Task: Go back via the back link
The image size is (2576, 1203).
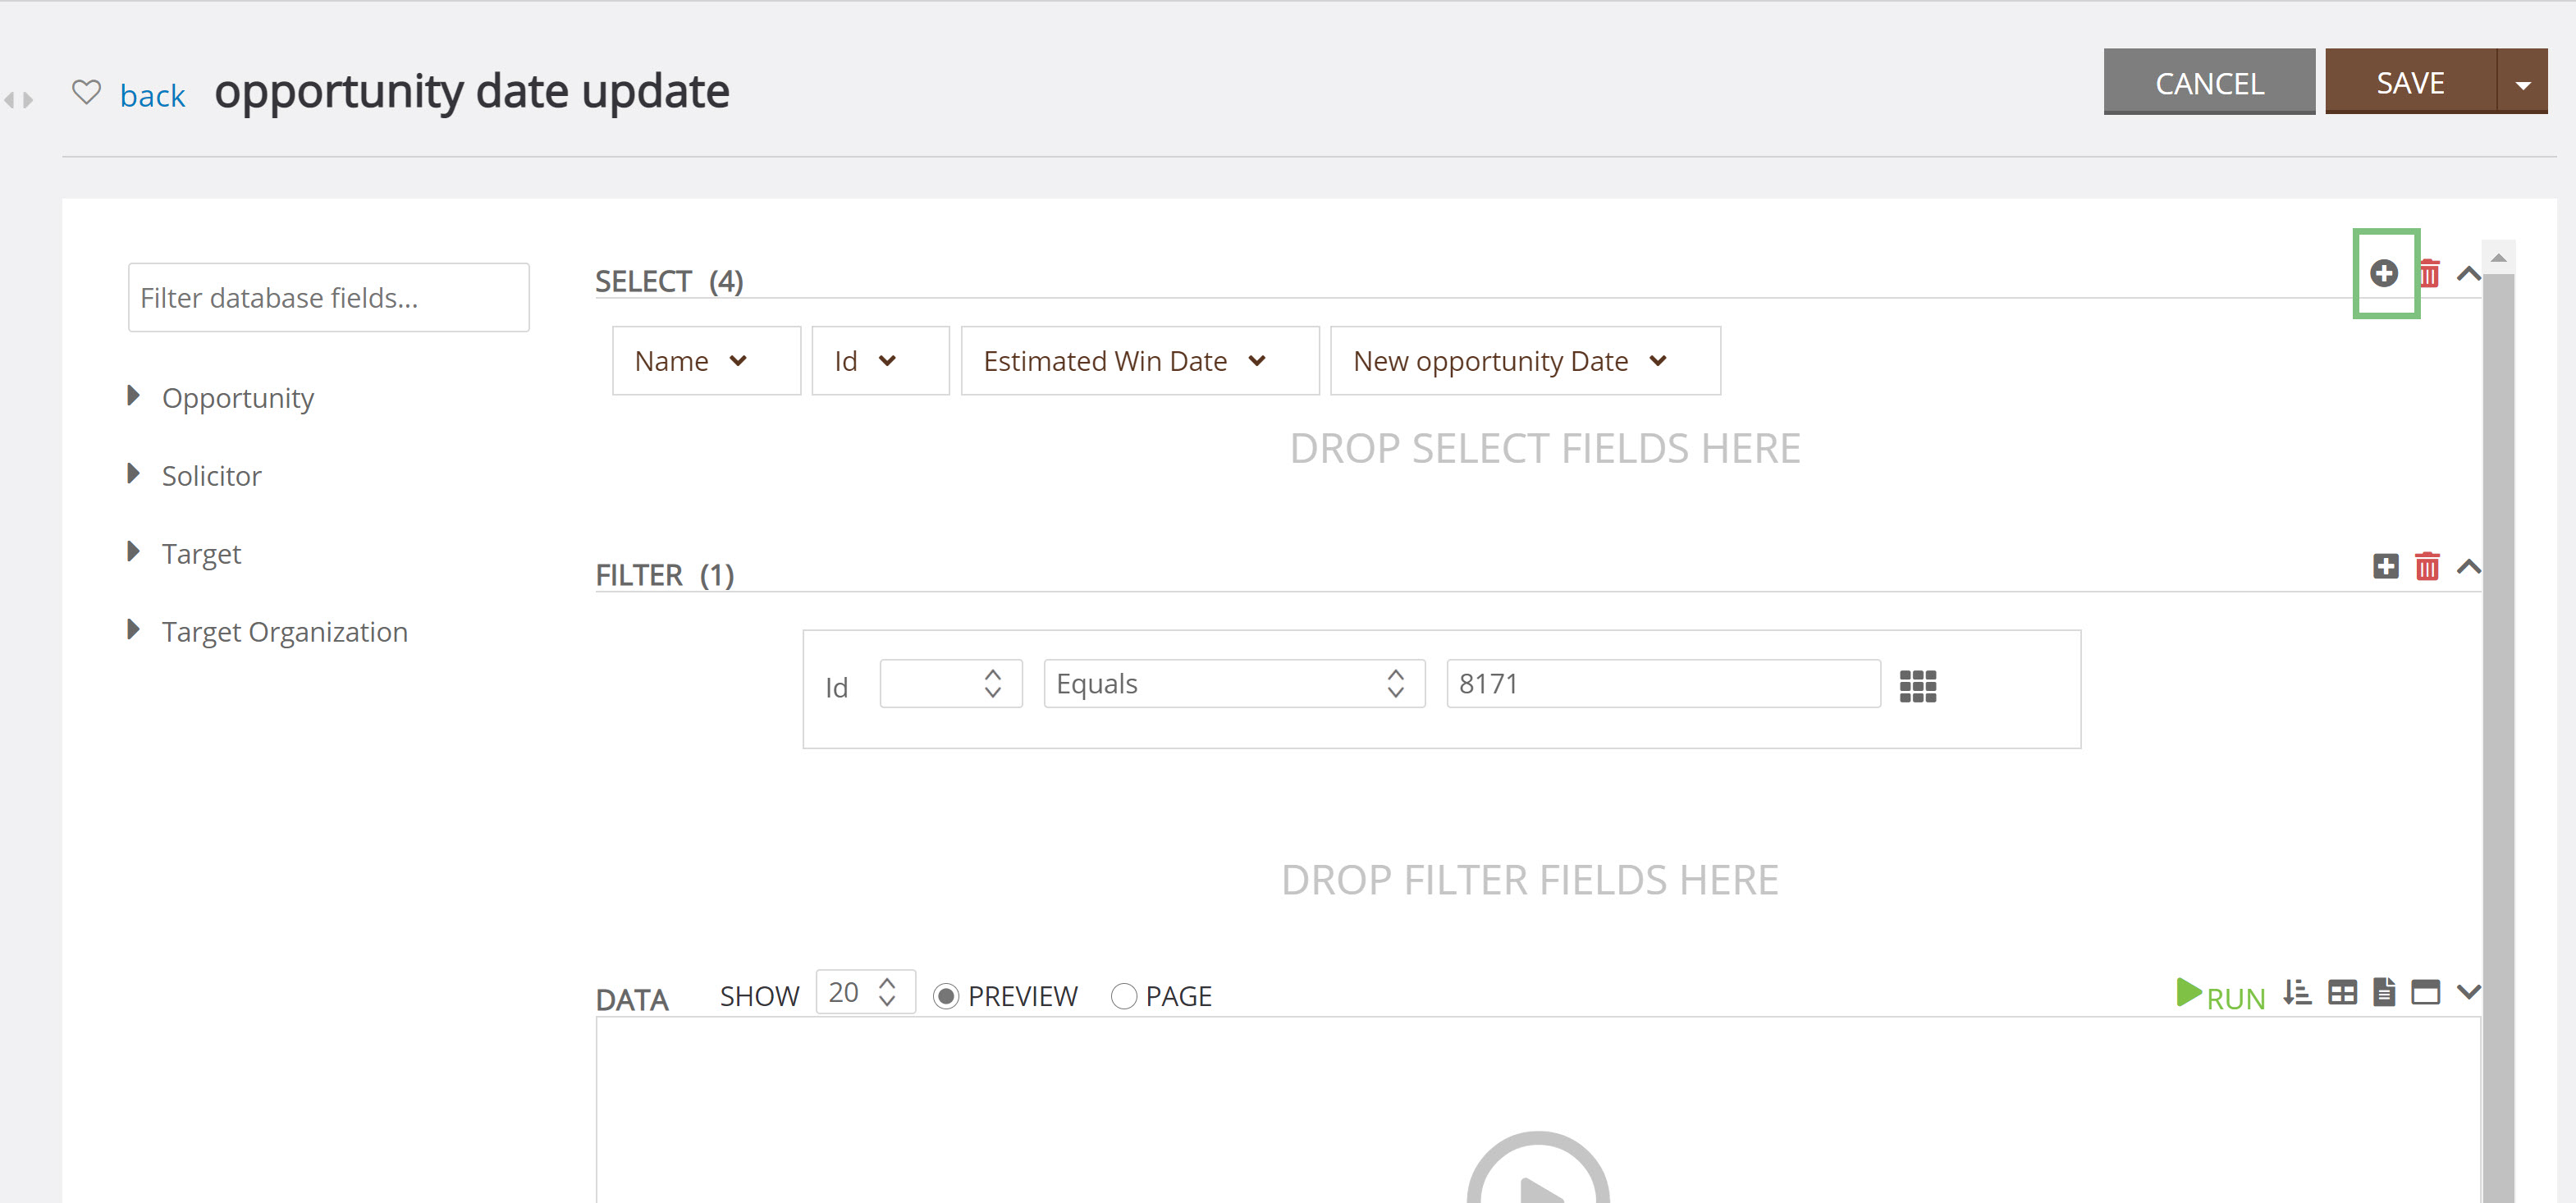Action: pos(152,96)
